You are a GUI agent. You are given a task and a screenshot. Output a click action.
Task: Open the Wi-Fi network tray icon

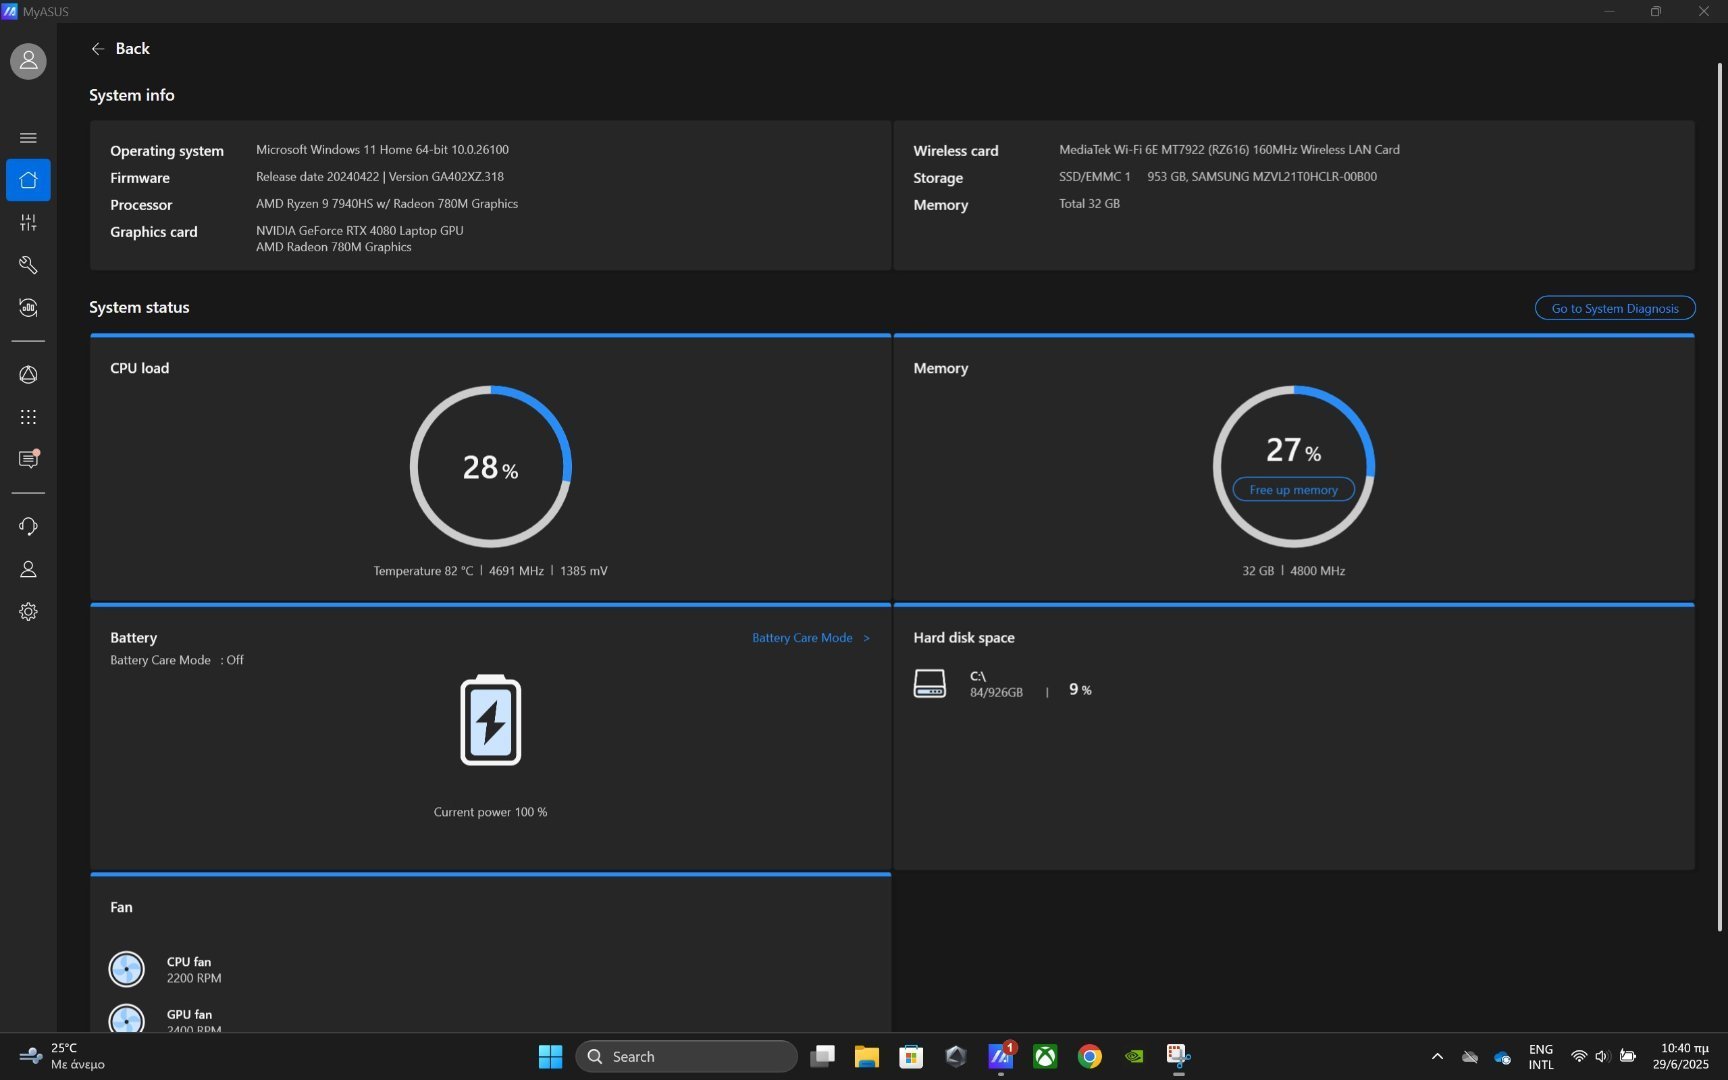pos(1579,1056)
